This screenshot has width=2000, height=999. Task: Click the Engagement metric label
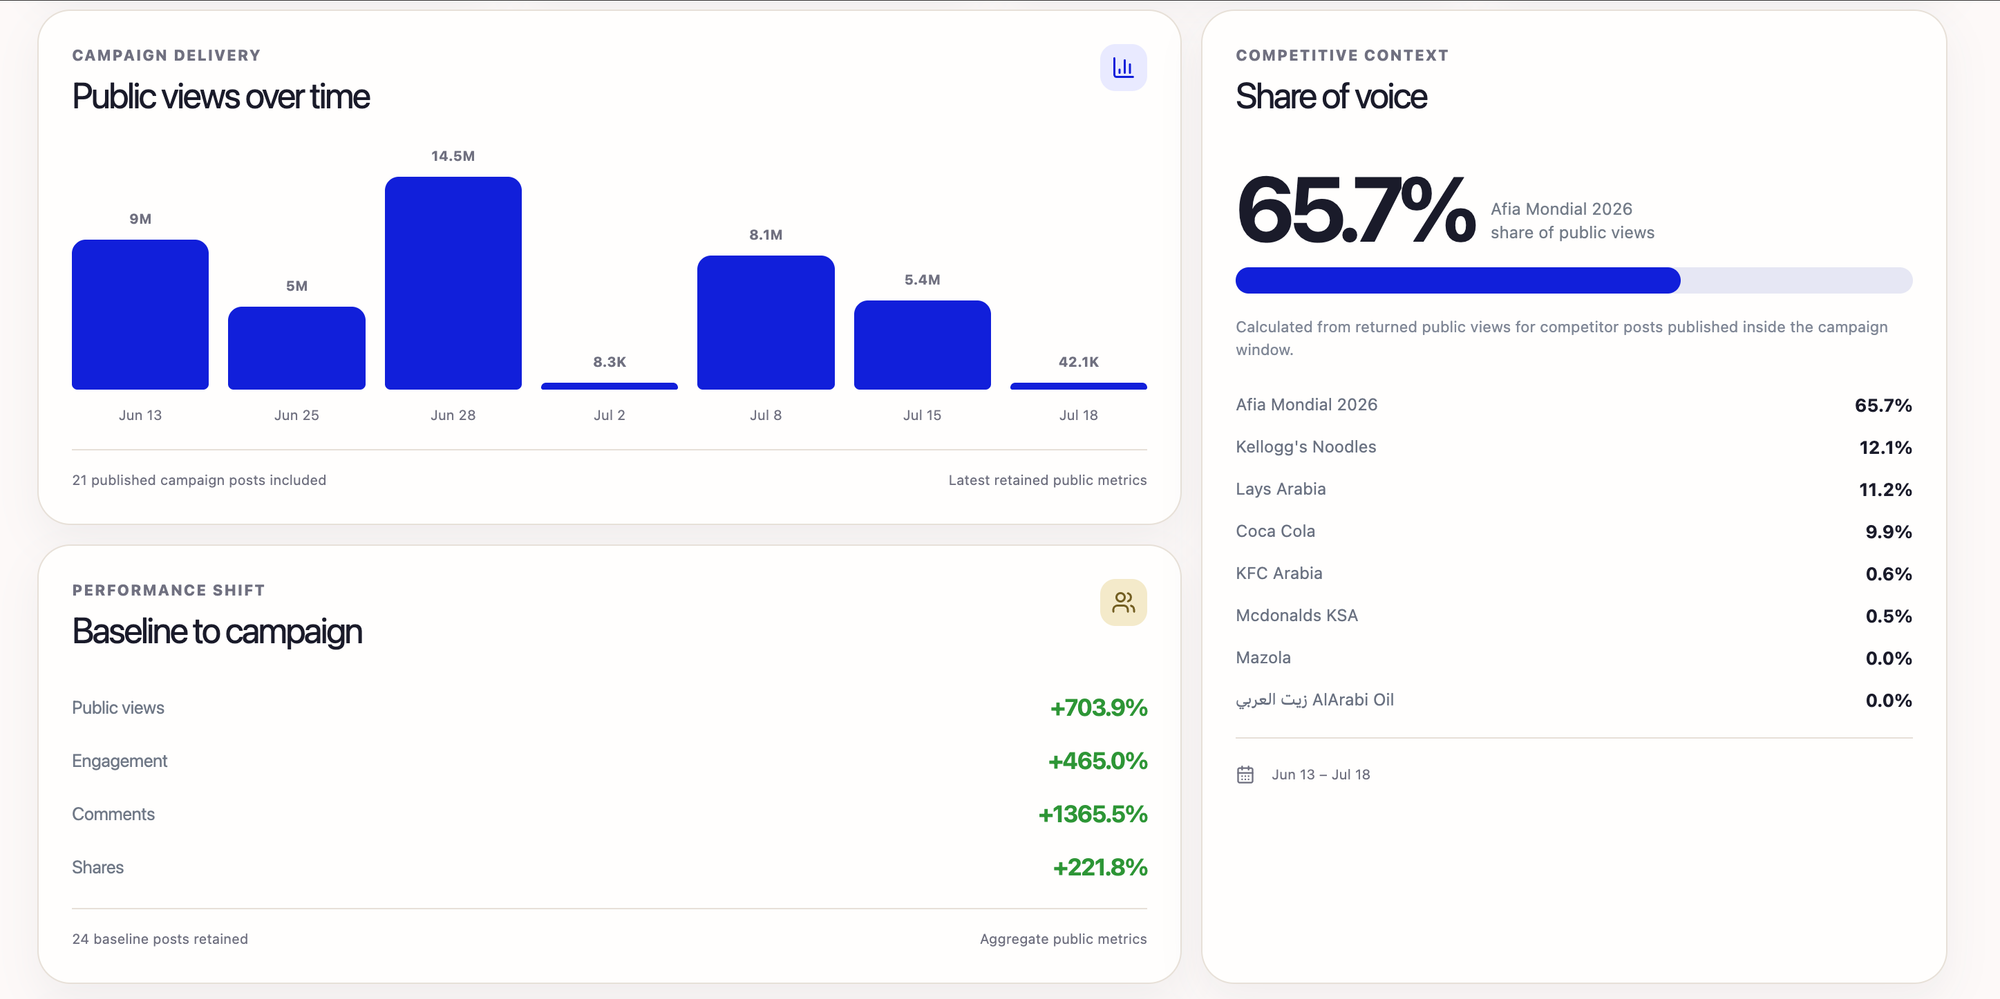(119, 761)
